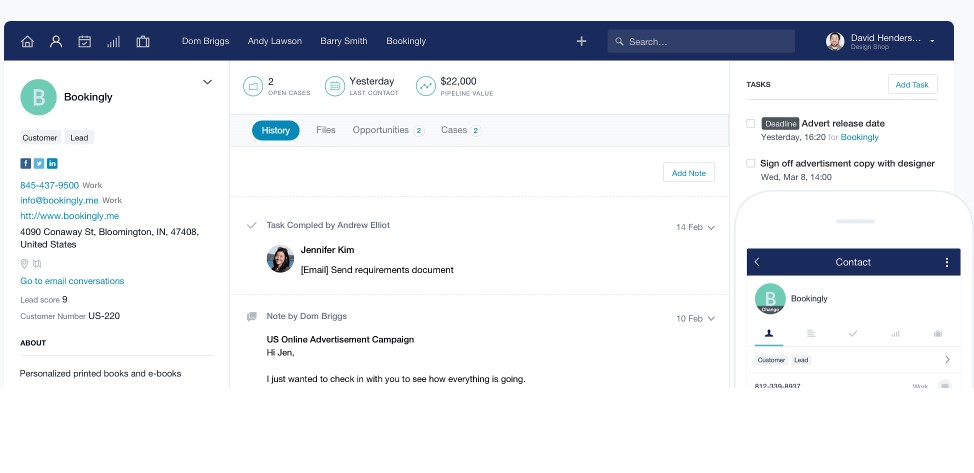
Task: Select the notes lines tab icon in phone view
Action: (811, 334)
